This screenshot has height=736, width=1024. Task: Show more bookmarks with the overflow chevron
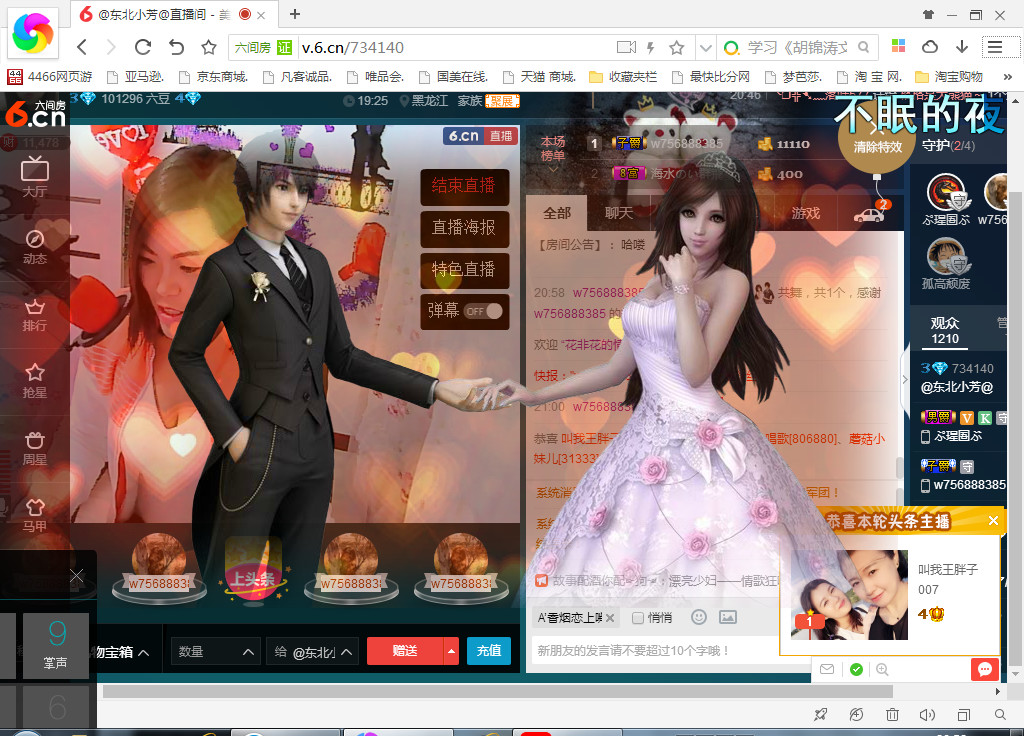click(x=1008, y=77)
